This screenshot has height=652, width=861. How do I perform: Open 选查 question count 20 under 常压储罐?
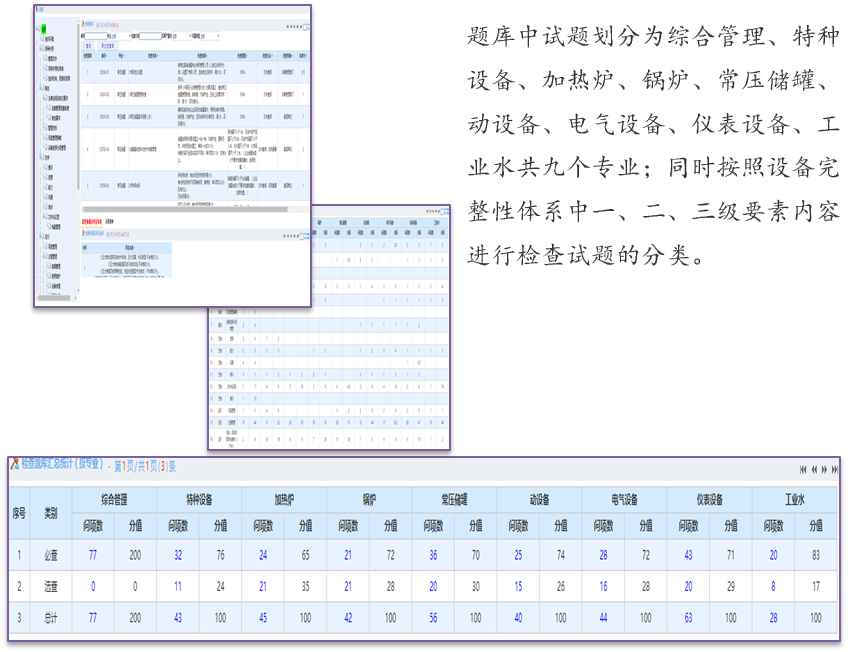pyautogui.click(x=433, y=587)
